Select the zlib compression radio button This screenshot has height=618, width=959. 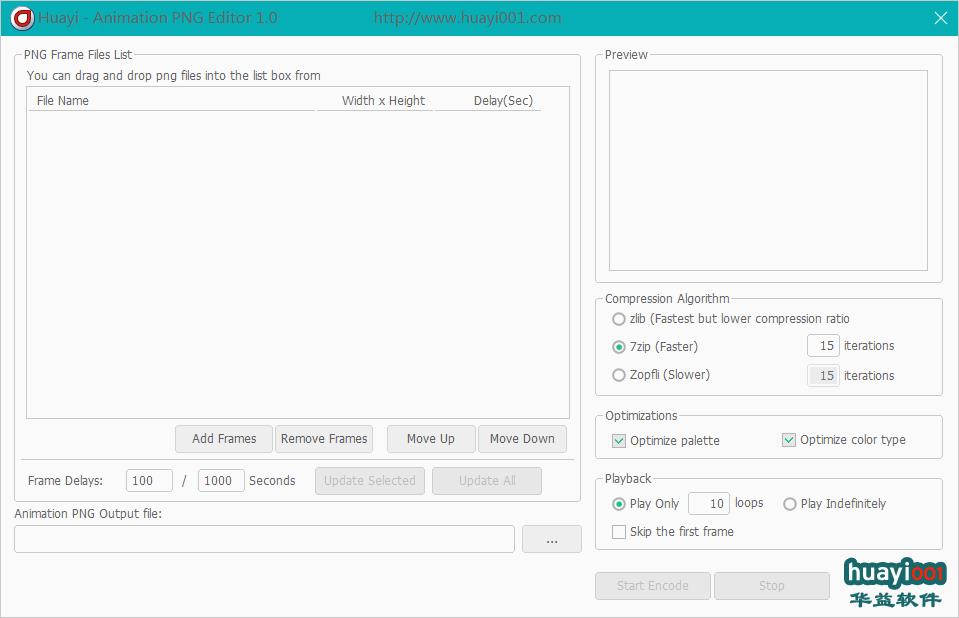point(618,319)
